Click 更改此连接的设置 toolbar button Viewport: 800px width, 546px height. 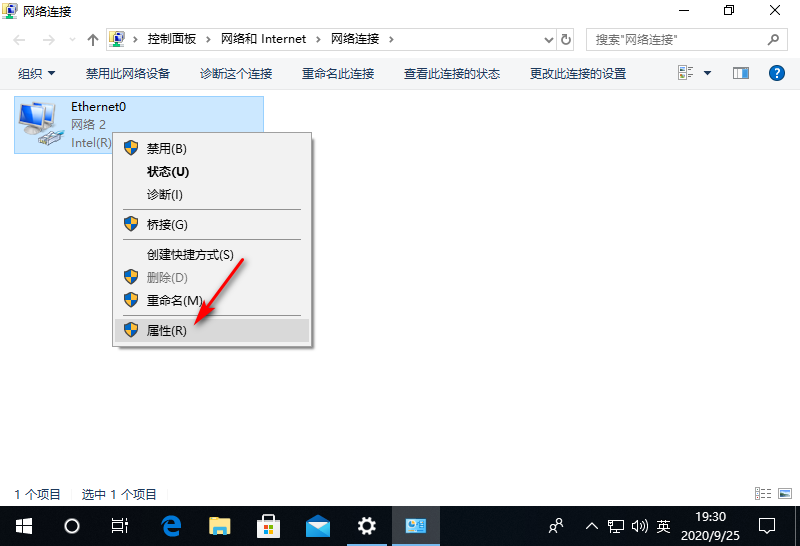[578, 73]
